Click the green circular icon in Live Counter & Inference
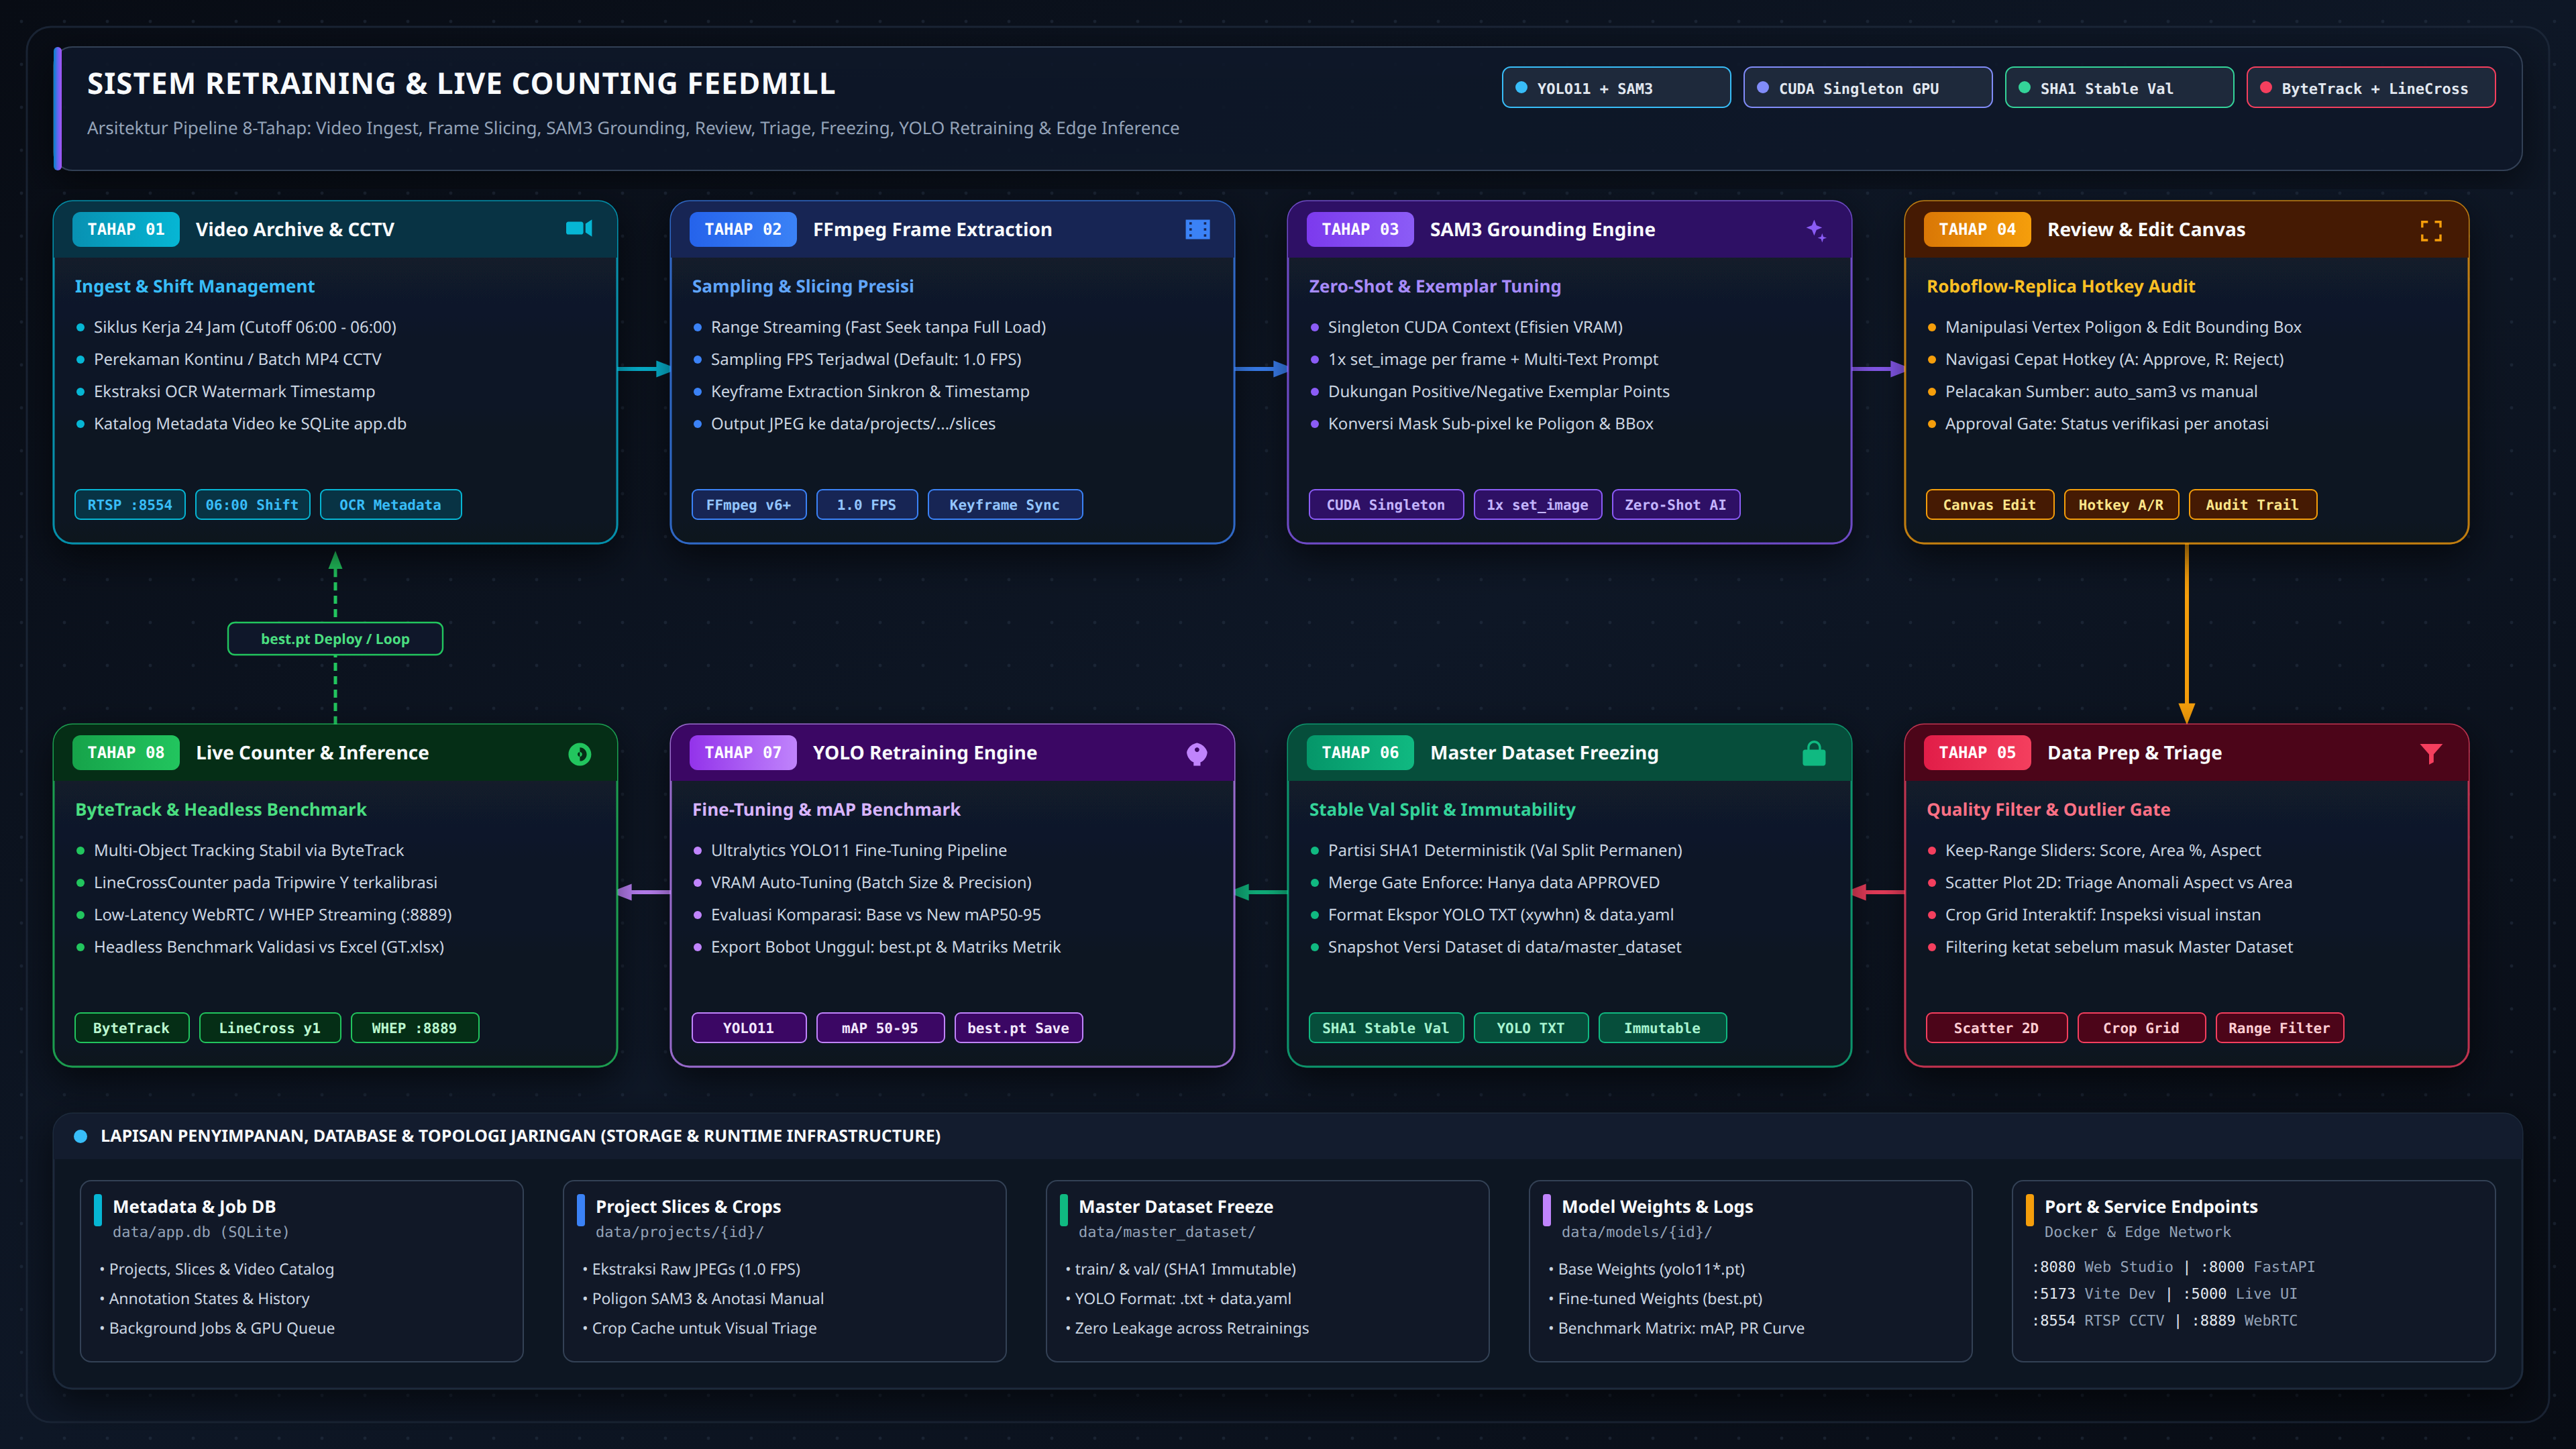 coord(579,754)
